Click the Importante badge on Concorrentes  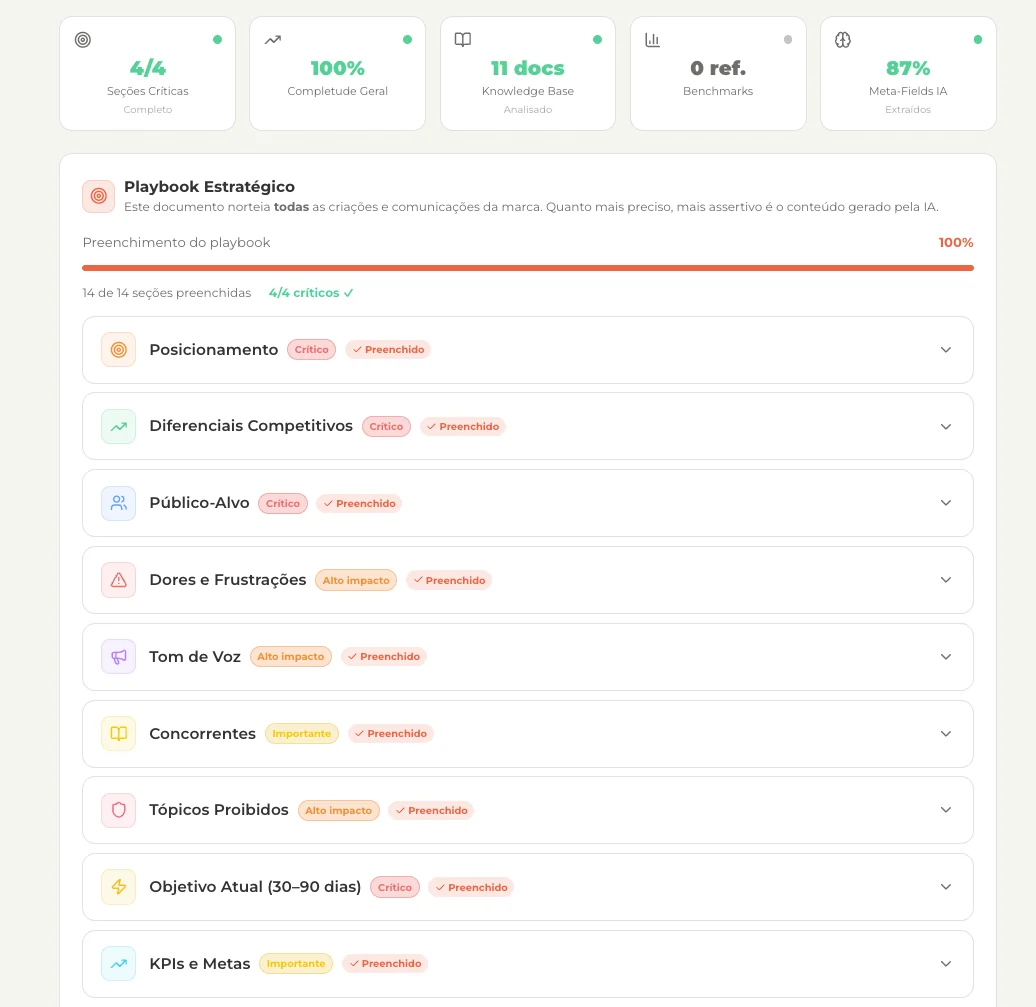coord(301,733)
